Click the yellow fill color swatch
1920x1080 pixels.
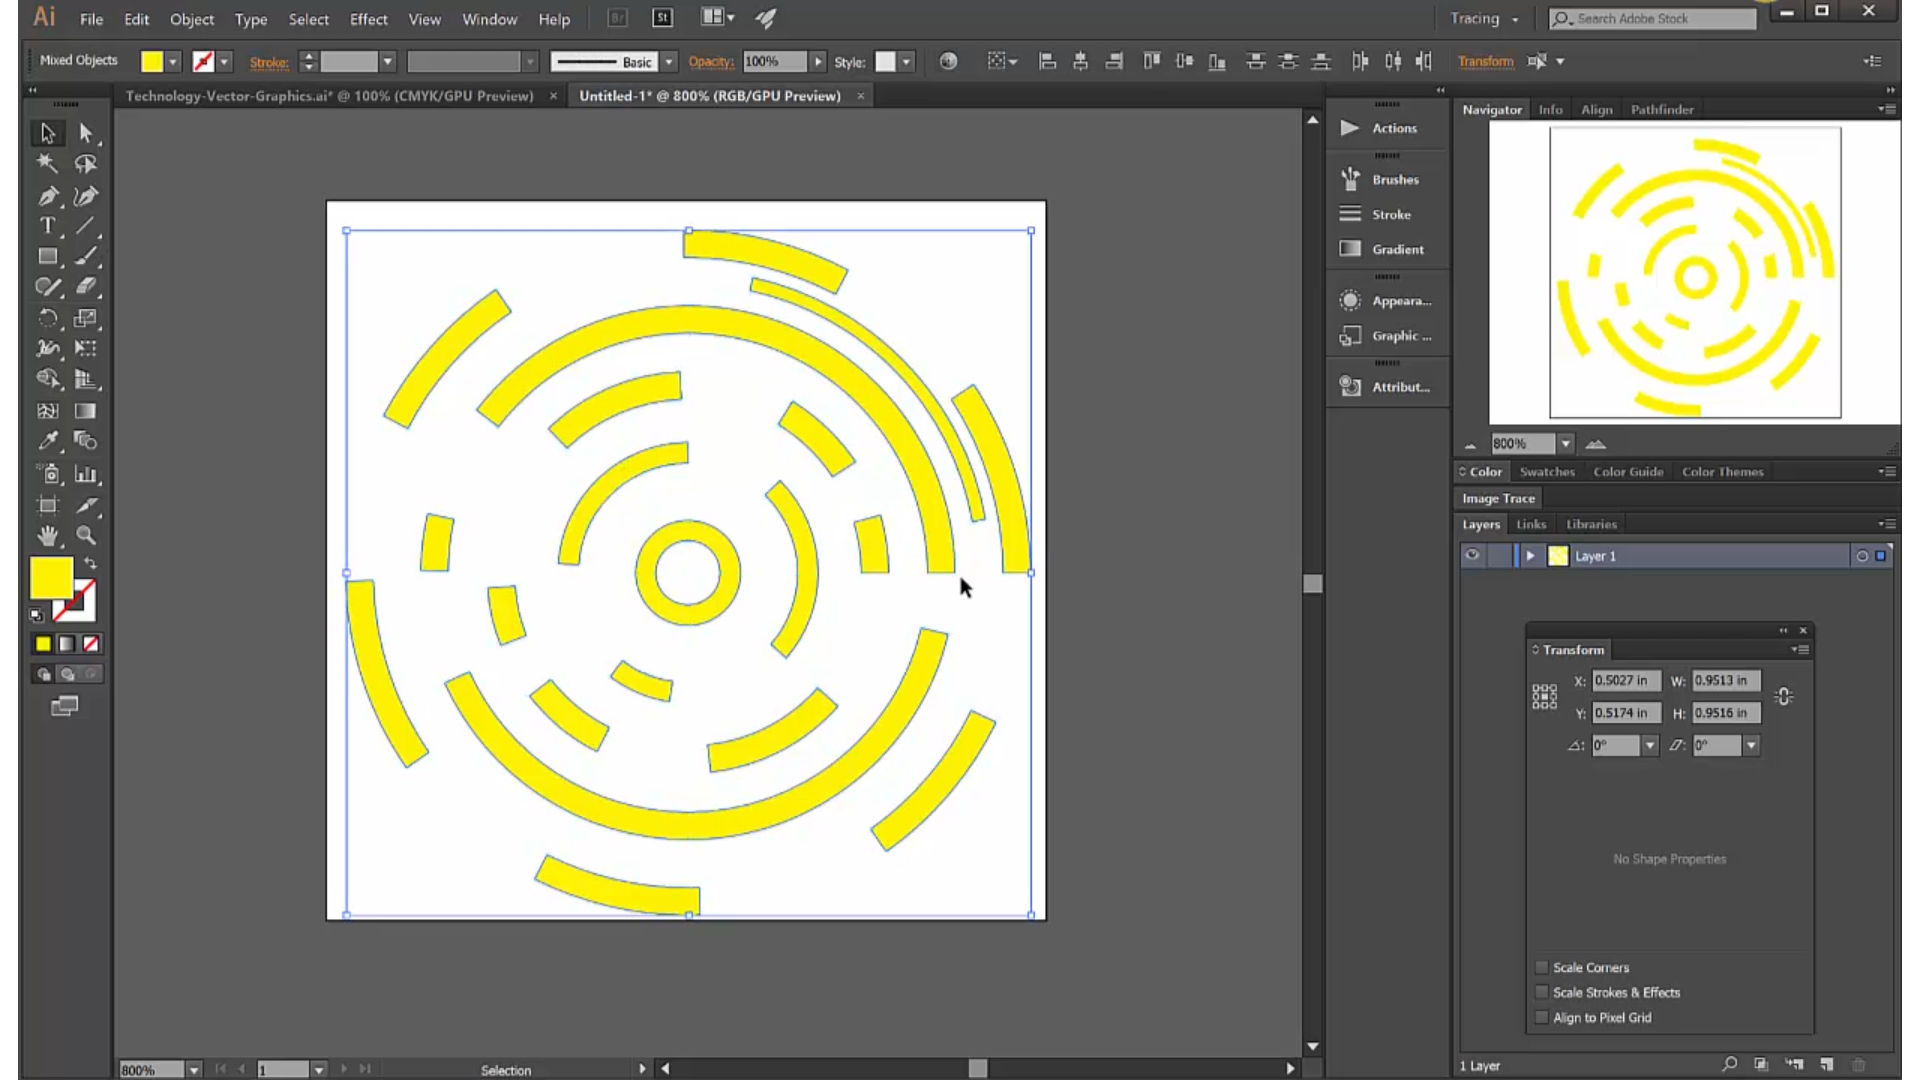[51, 577]
